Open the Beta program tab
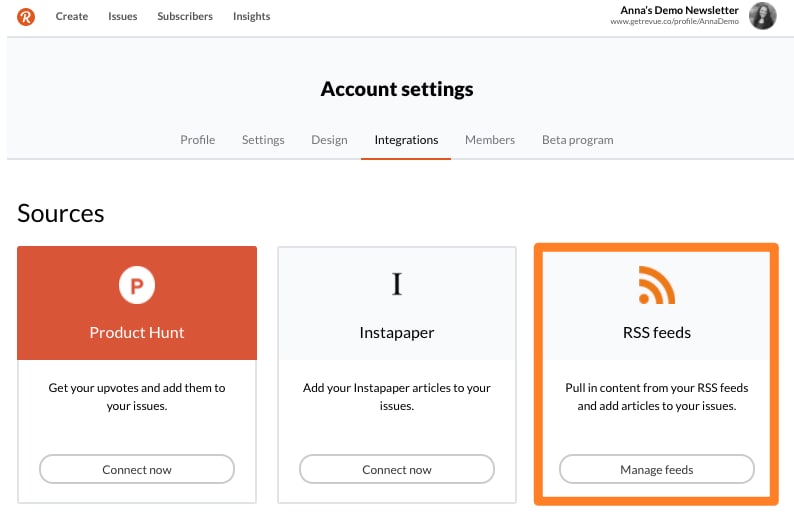This screenshot has width=794, height=517. (x=578, y=140)
